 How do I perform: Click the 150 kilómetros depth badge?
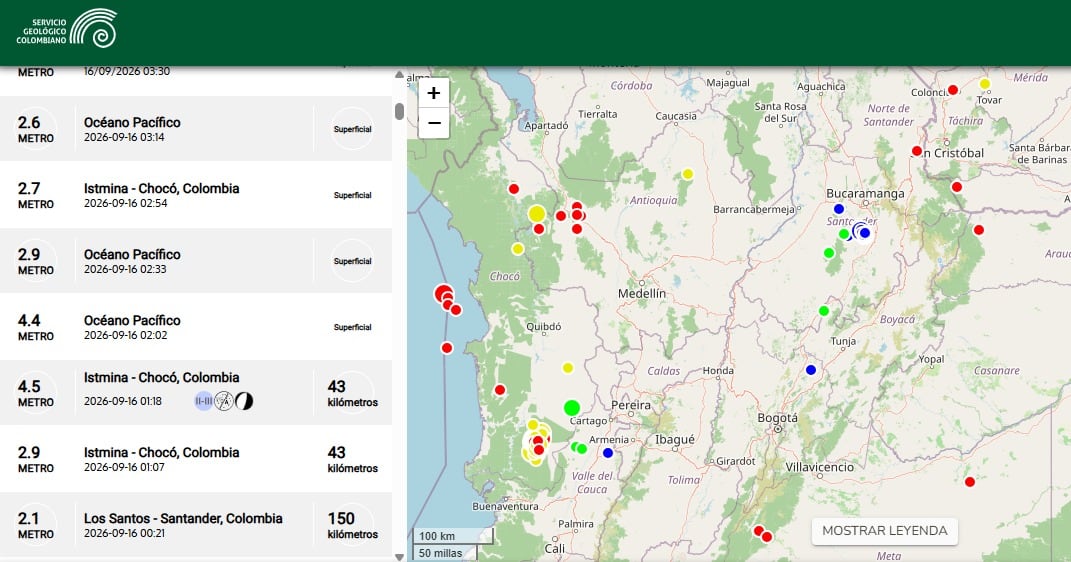(352, 524)
